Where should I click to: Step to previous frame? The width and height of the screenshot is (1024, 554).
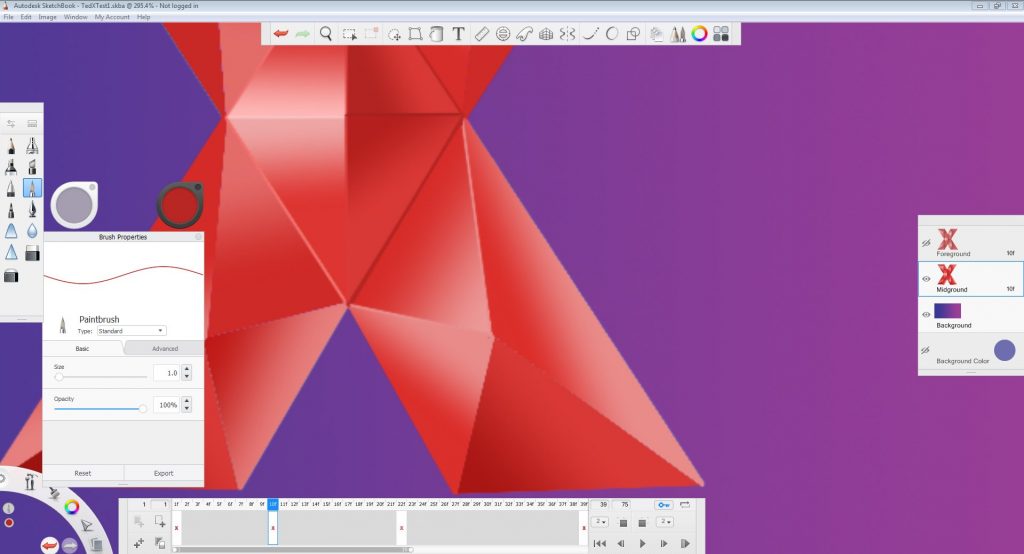(621, 544)
